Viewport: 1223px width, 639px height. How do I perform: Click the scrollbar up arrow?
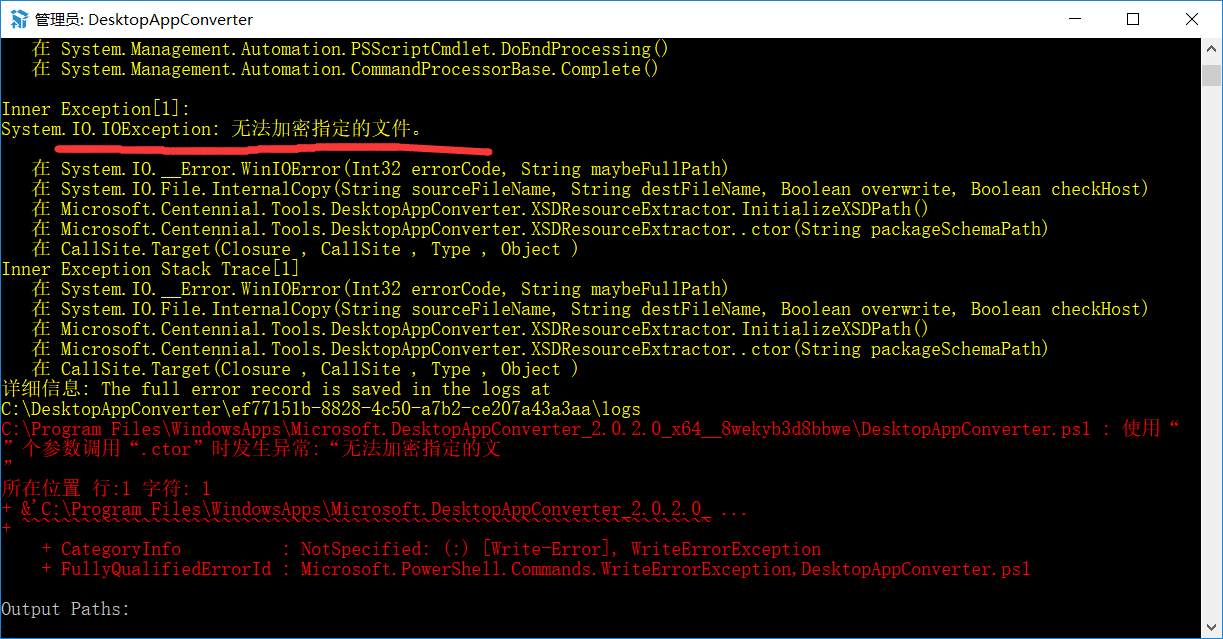click(x=1212, y=48)
